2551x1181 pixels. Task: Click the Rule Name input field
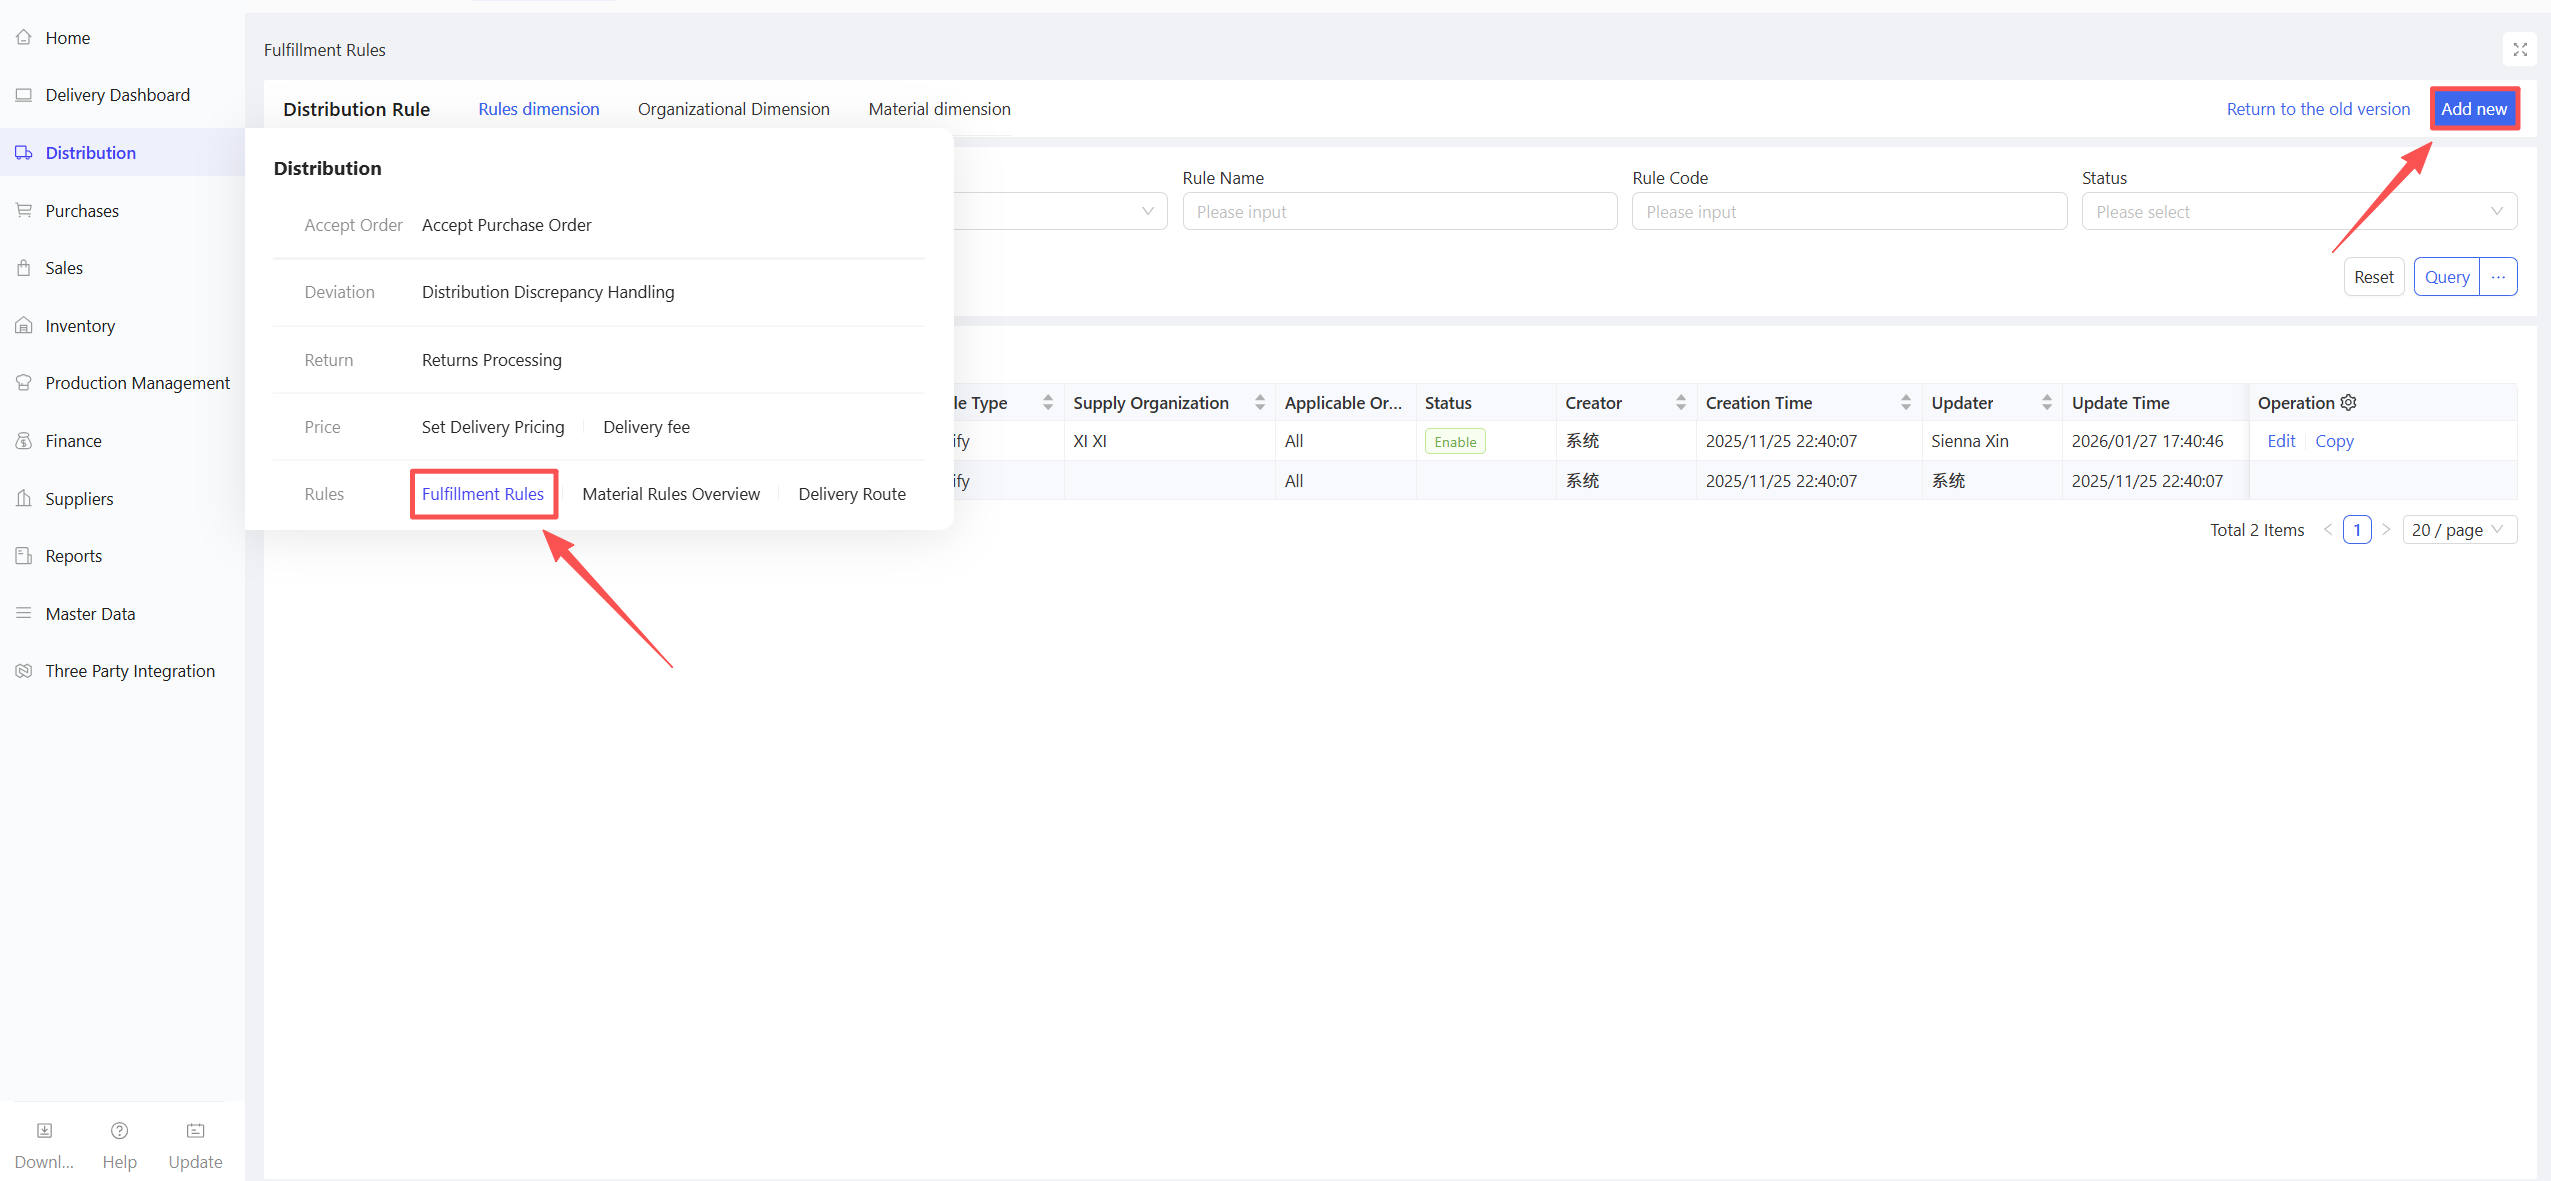(x=1398, y=212)
